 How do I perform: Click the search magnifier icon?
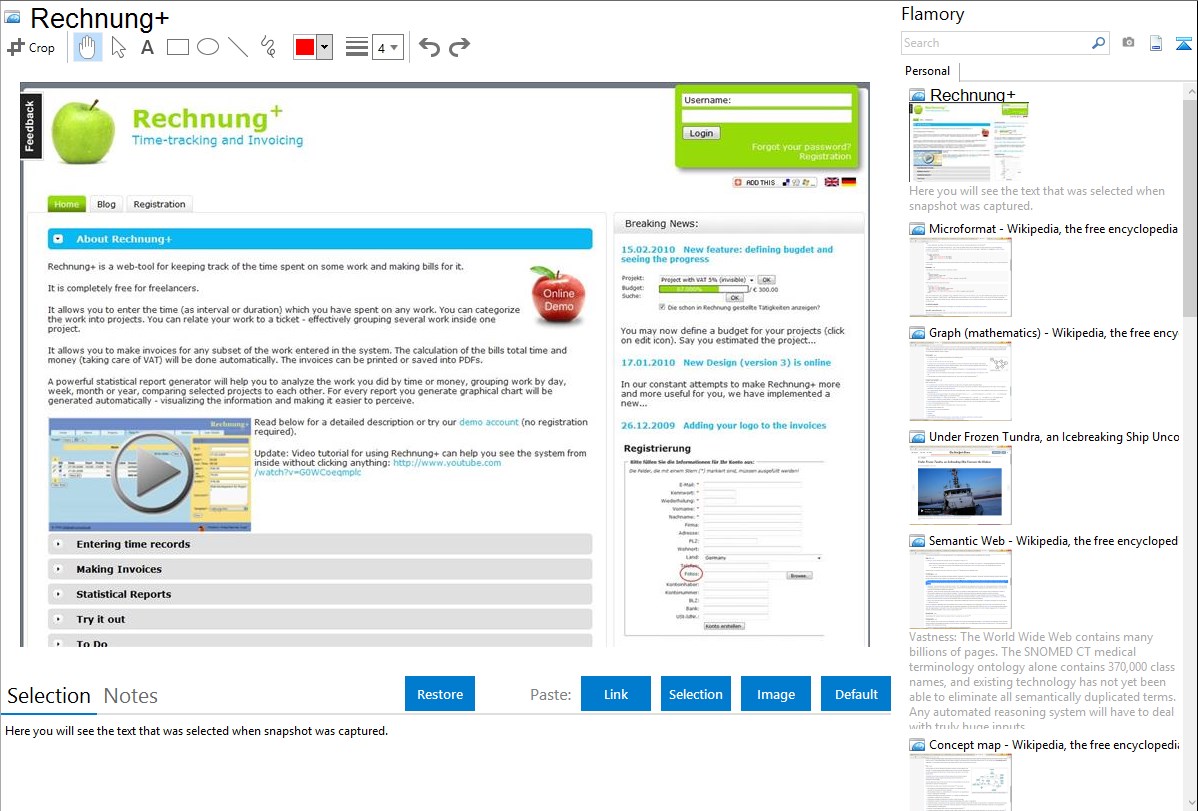(x=1098, y=43)
